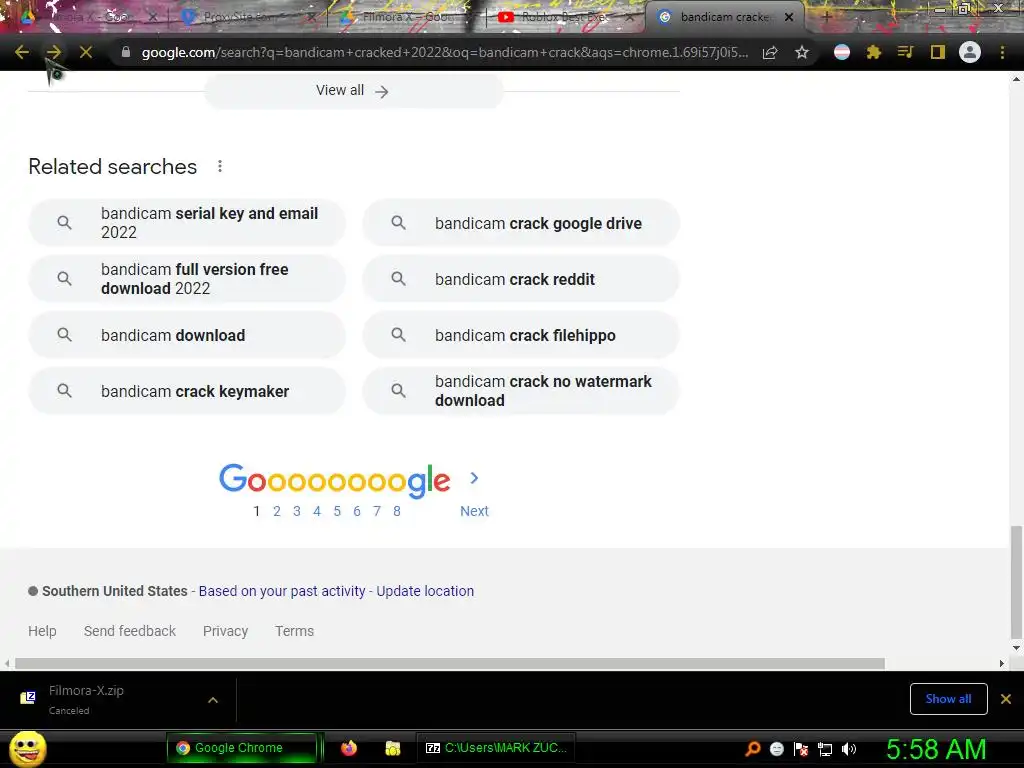Screen dimensions: 1024x768
Task: Go to results page 4
Action: pyautogui.click(x=317, y=511)
